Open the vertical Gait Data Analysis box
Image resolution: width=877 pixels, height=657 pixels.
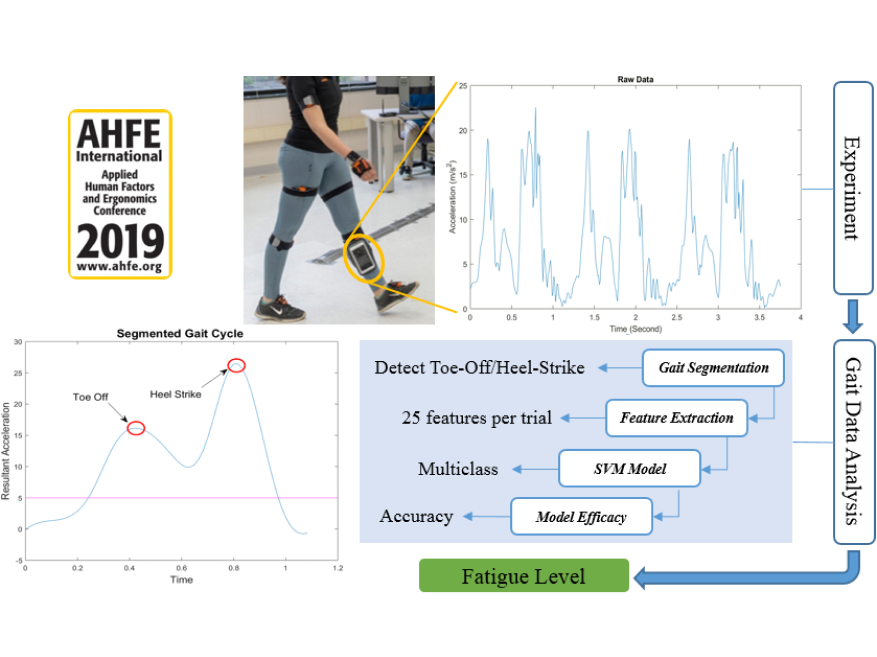coord(853,443)
